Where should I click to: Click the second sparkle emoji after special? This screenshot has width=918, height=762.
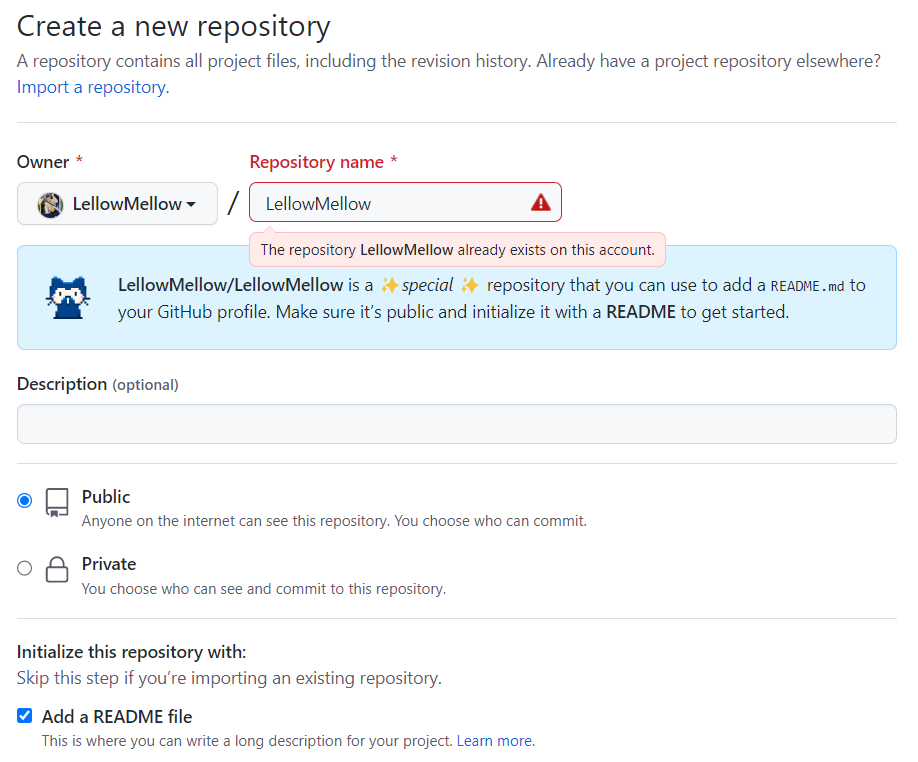click(x=470, y=285)
